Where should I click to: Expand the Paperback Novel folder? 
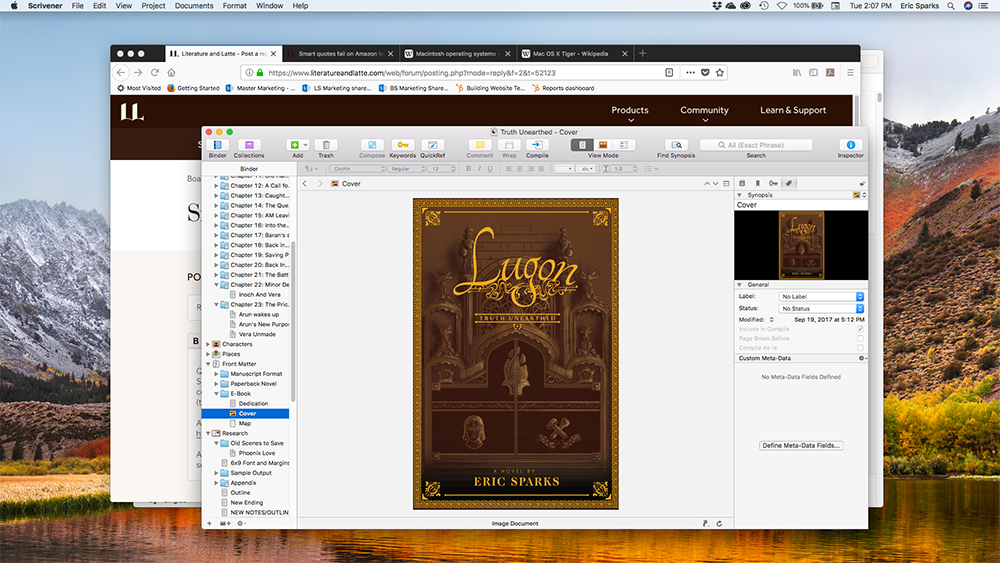tap(216, 384)
